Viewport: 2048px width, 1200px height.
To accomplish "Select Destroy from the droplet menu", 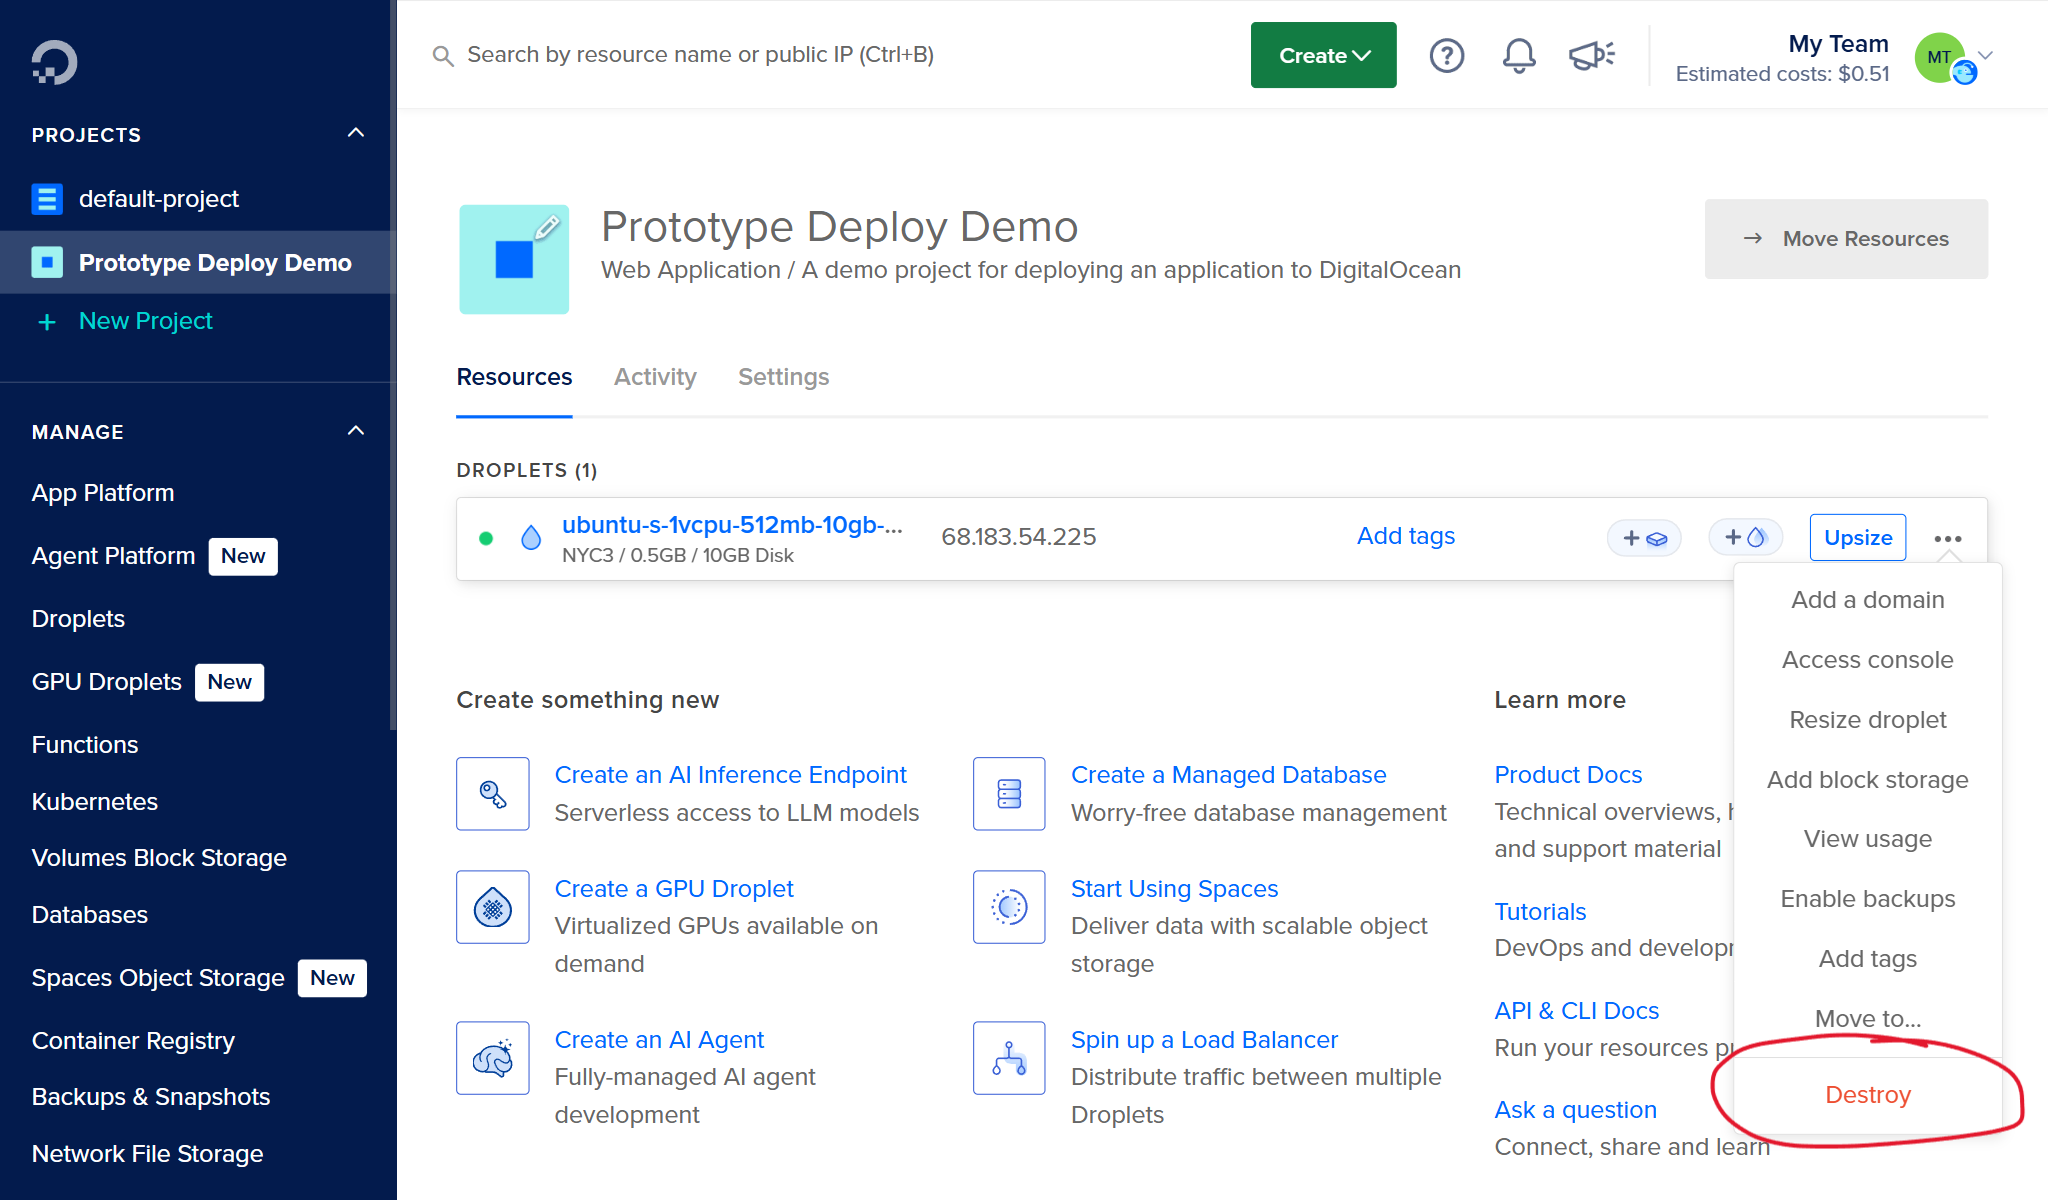I will click(x=1867, y=1095).
